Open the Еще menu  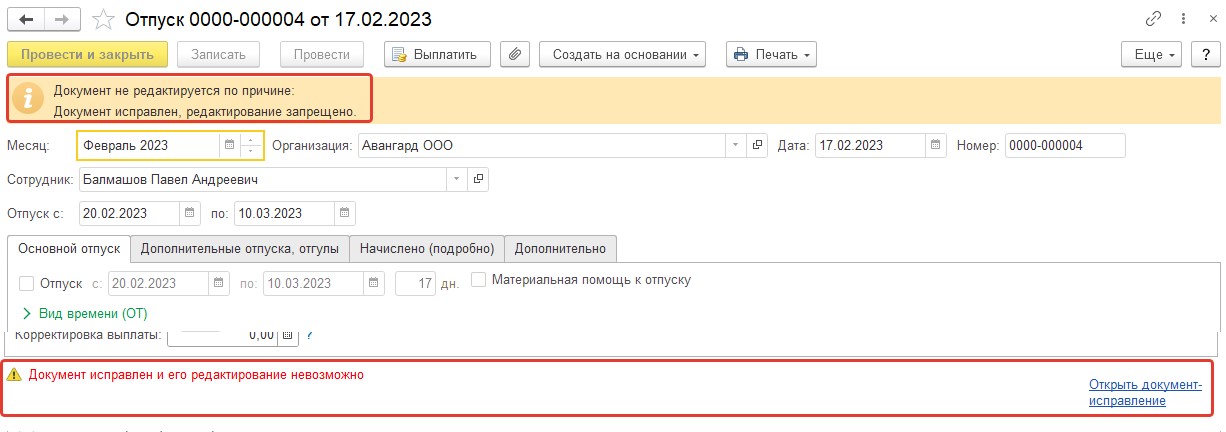coord(1153,54)
